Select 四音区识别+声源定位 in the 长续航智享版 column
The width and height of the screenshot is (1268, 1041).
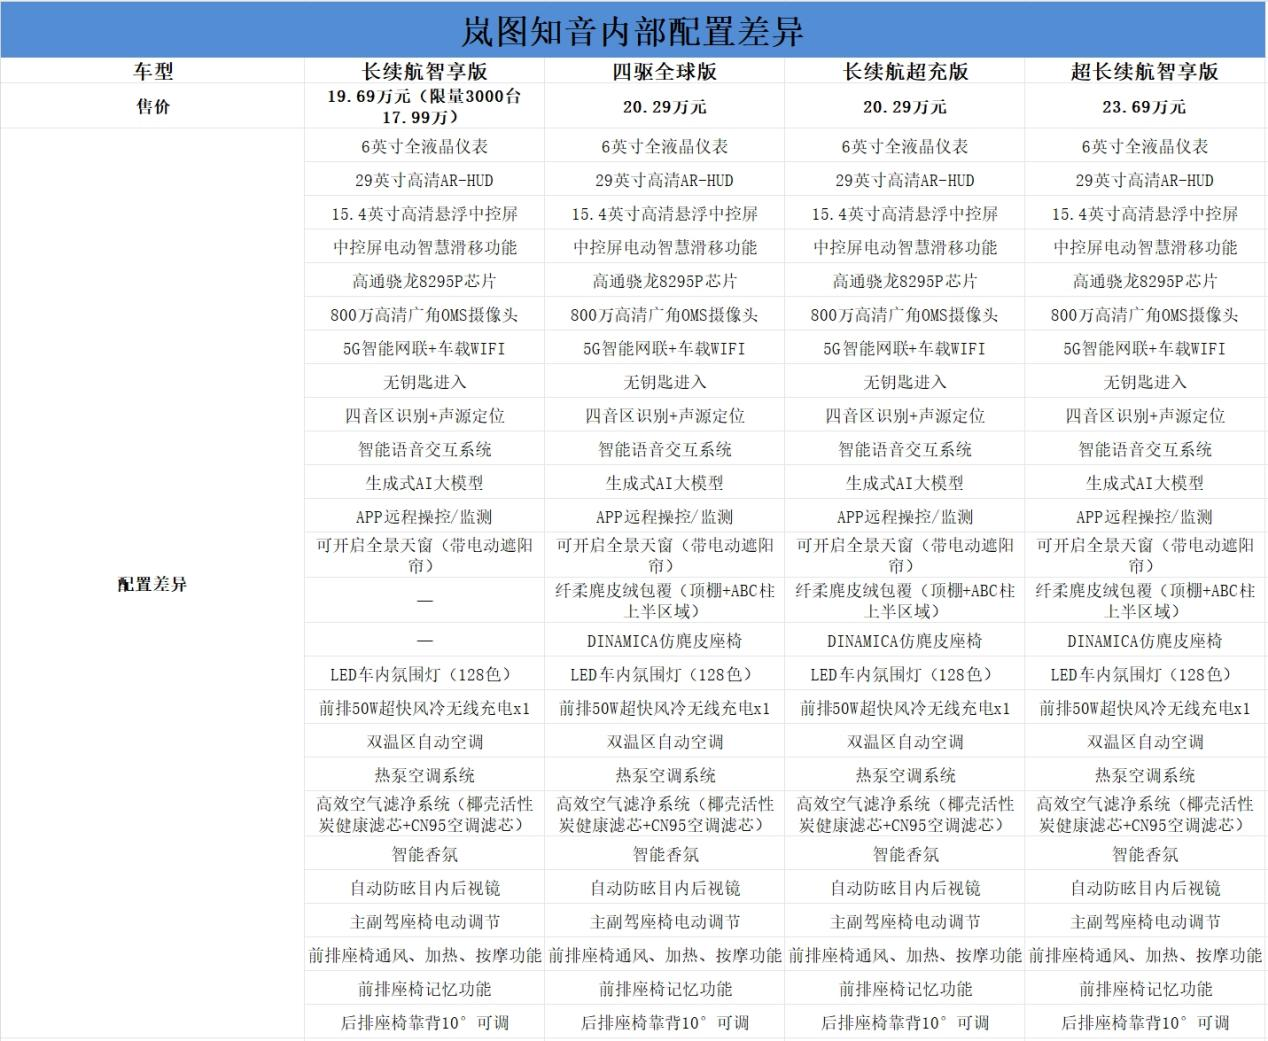coord(424,416)
